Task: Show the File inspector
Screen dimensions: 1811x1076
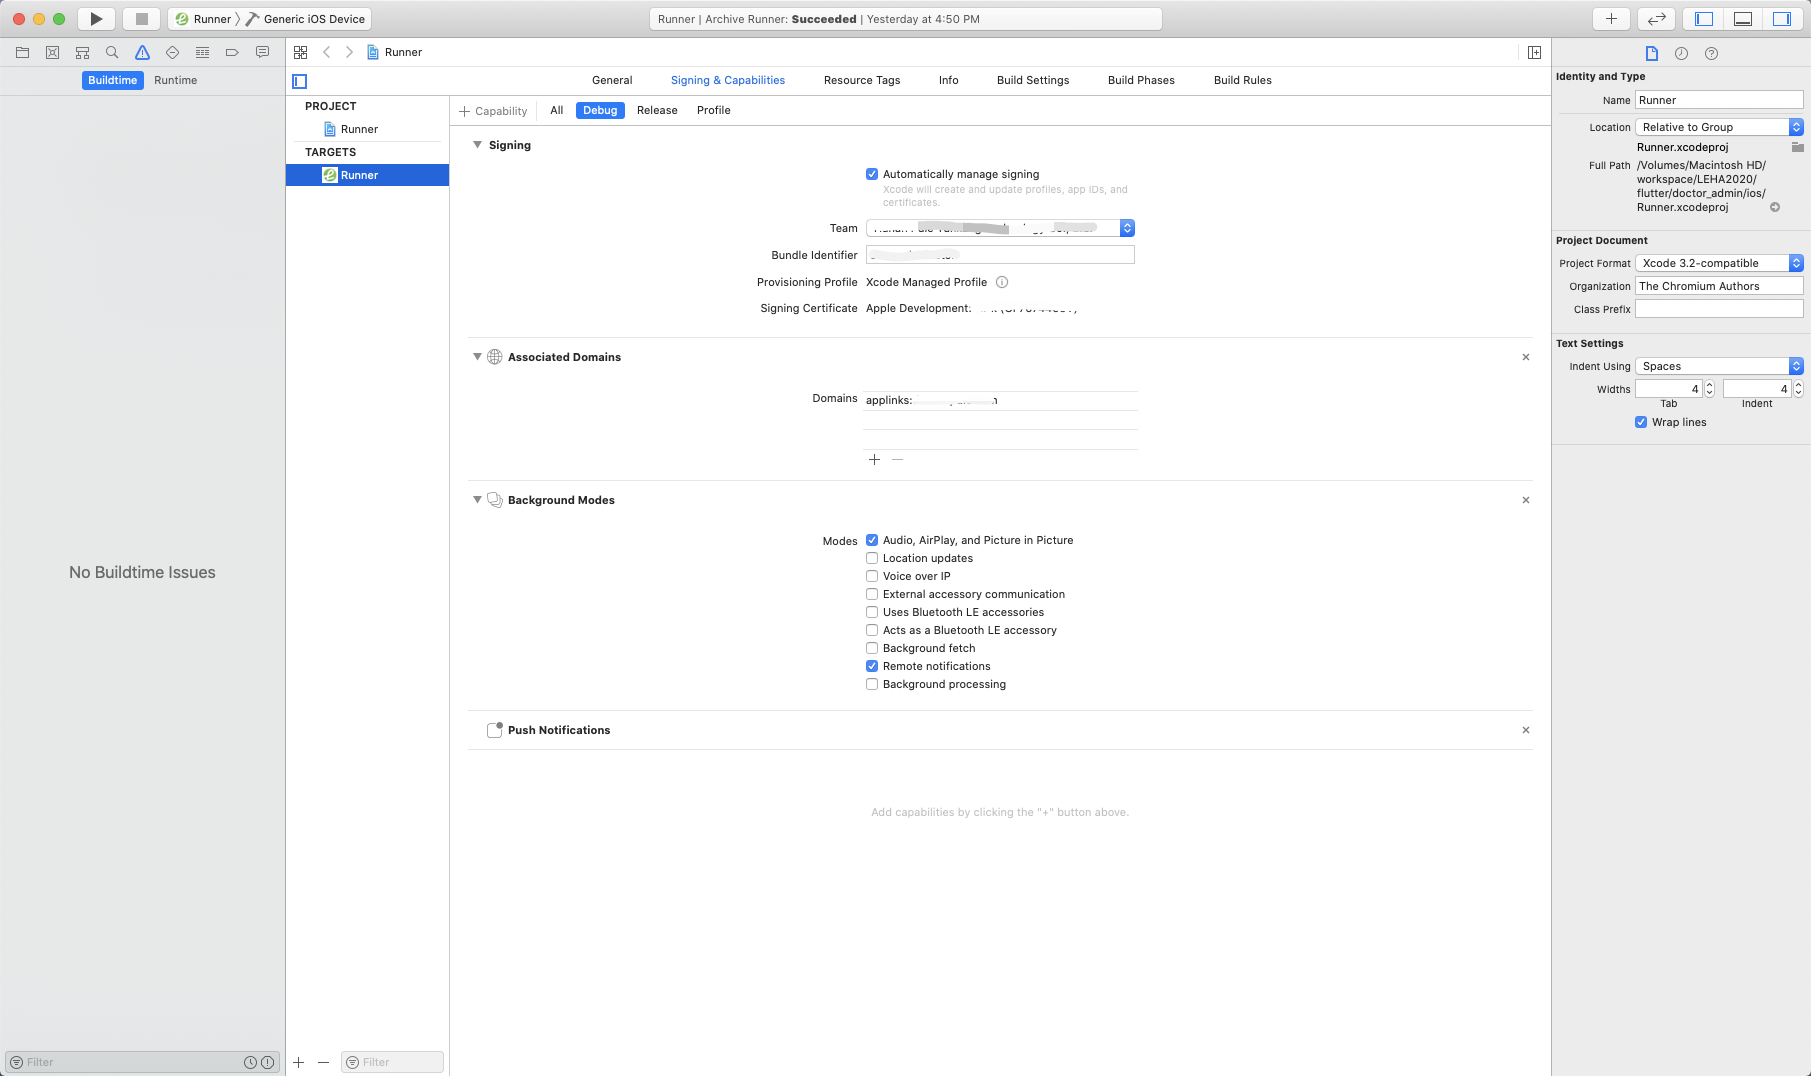Action: (x=1651, y=53)
